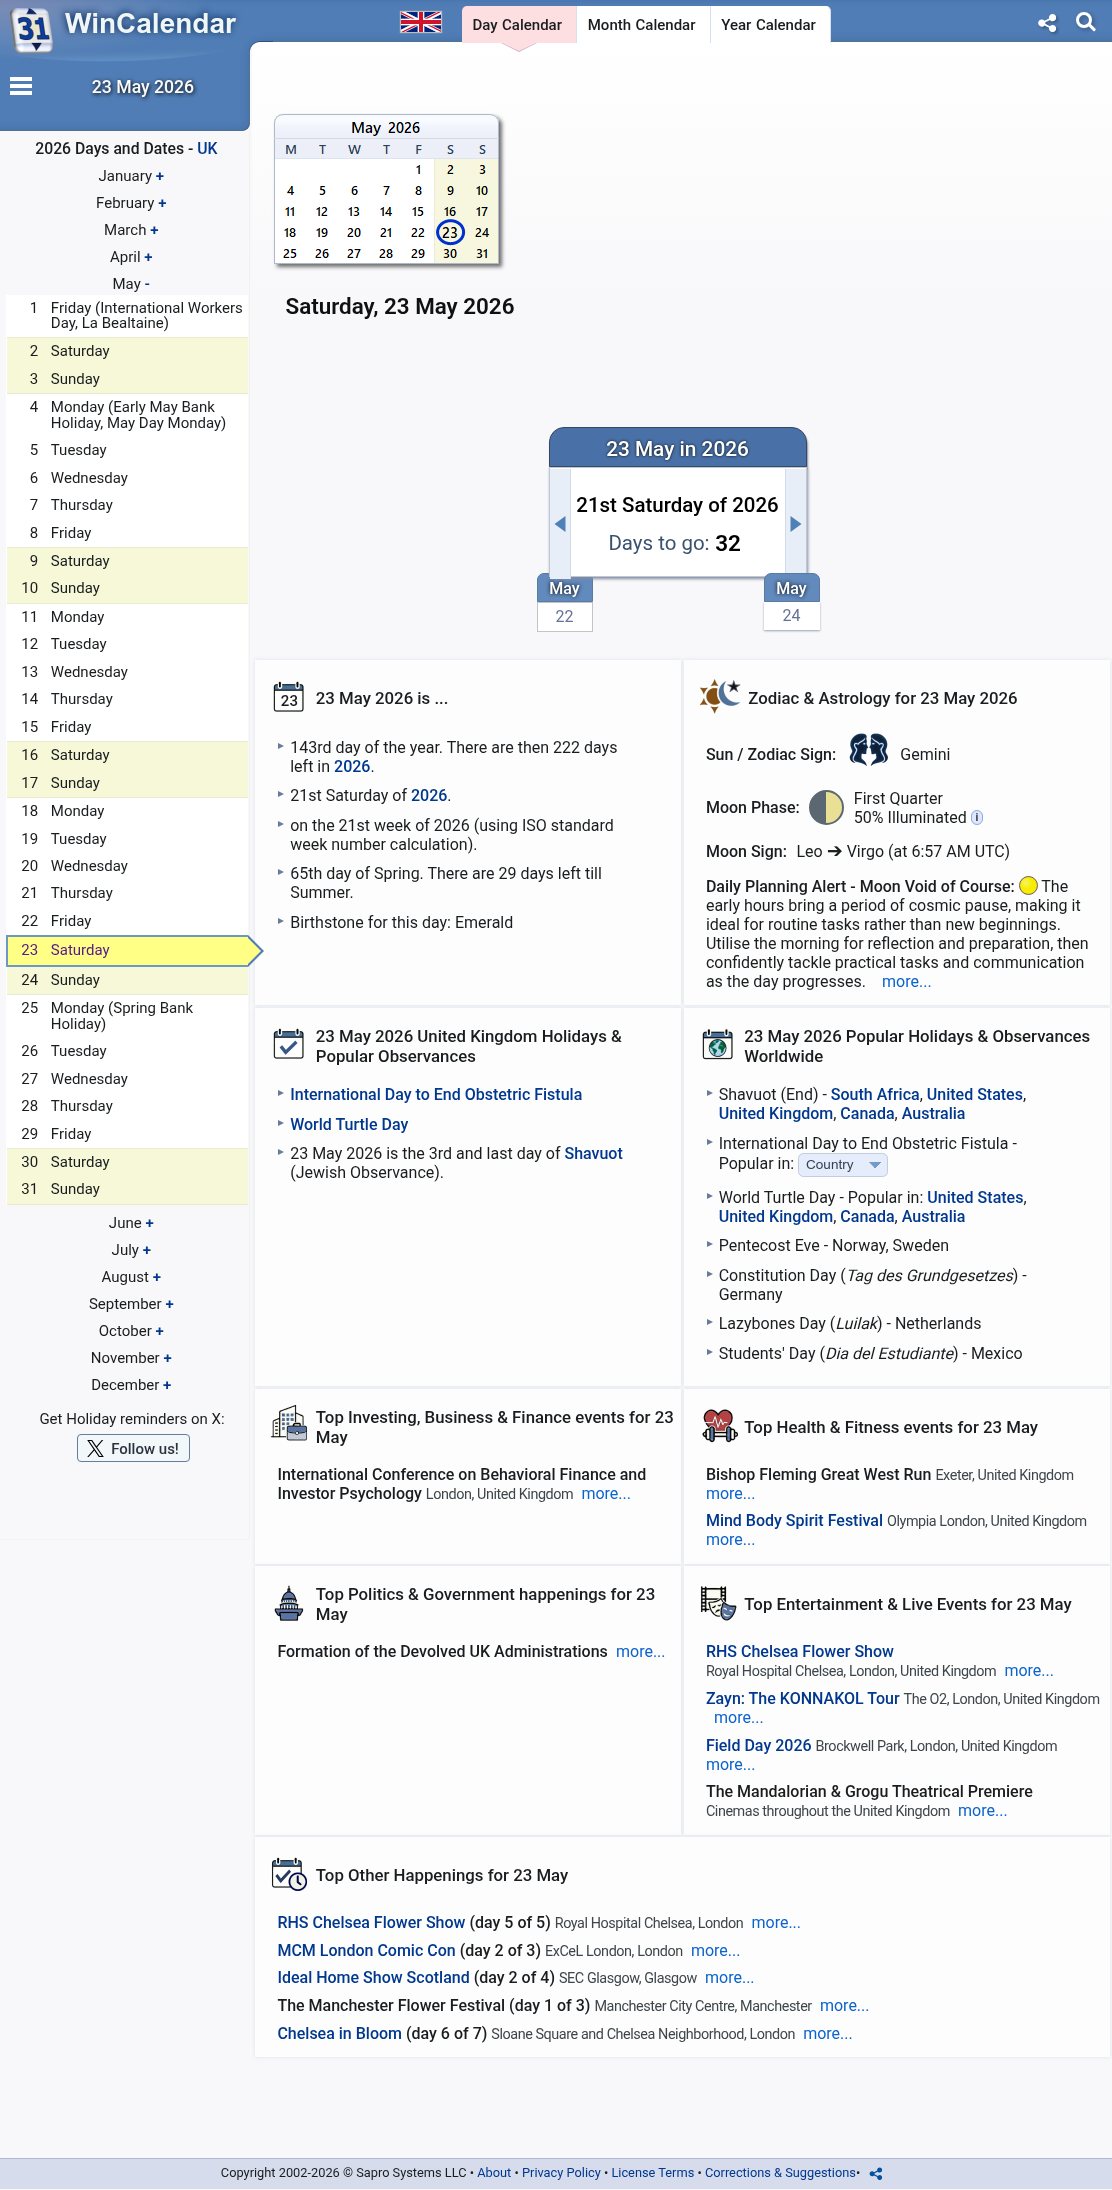
Task: Expand June in the sidebar
Action: click(x=131, y=1223)
